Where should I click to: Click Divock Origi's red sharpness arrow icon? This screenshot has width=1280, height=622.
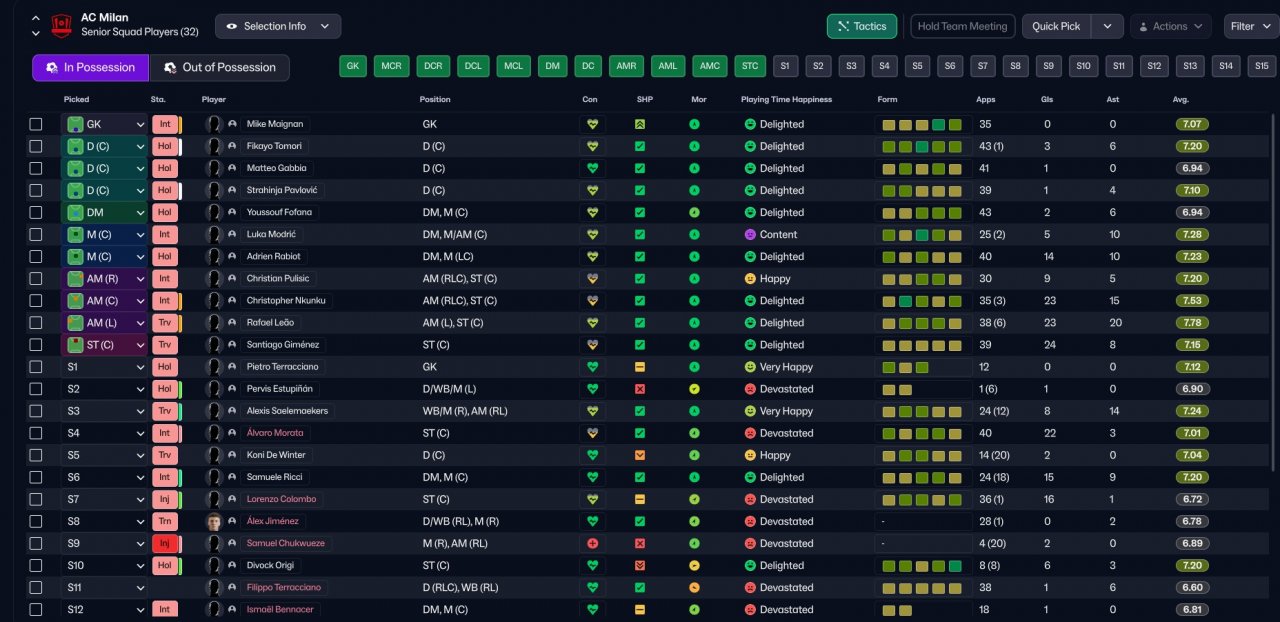point(640,565)
